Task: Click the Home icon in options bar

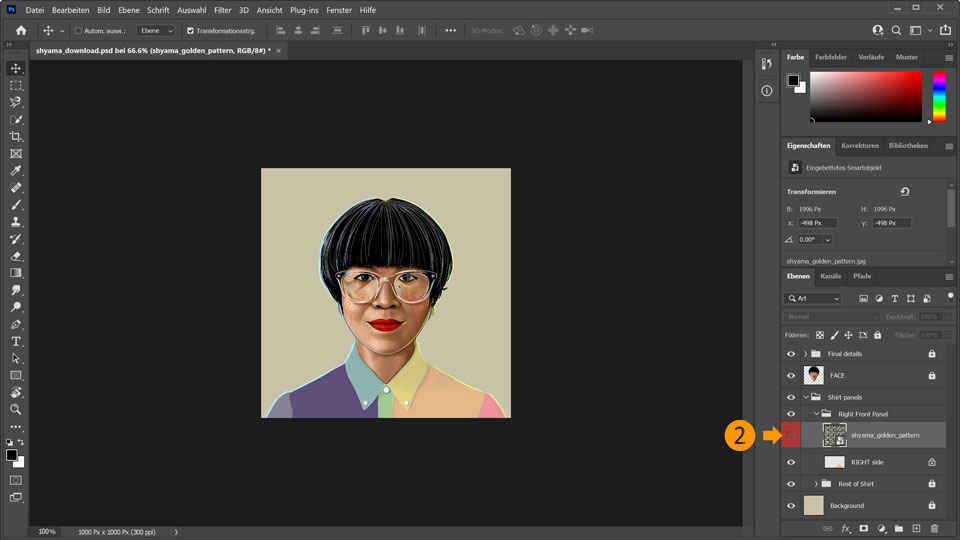Action: pos(21,31)
